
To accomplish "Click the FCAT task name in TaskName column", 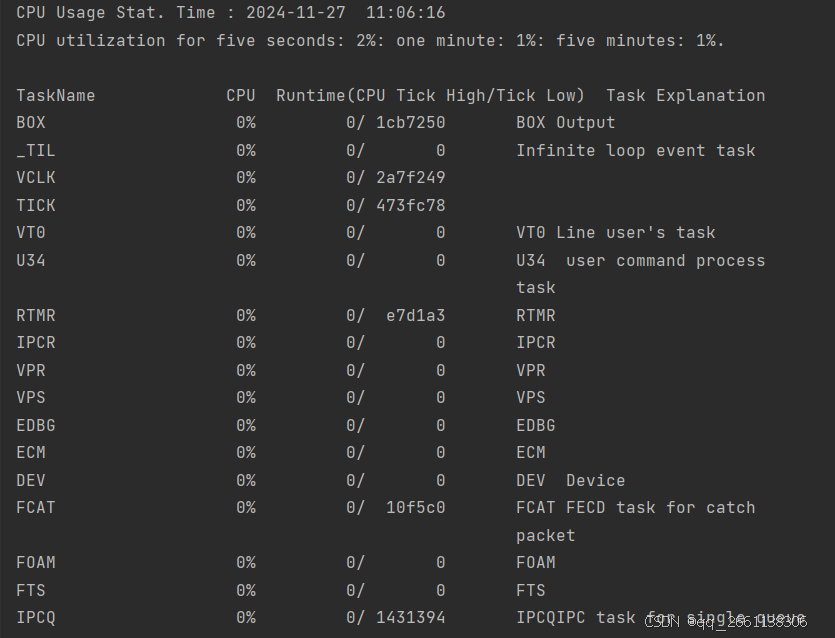I will [x=36, y=508].
